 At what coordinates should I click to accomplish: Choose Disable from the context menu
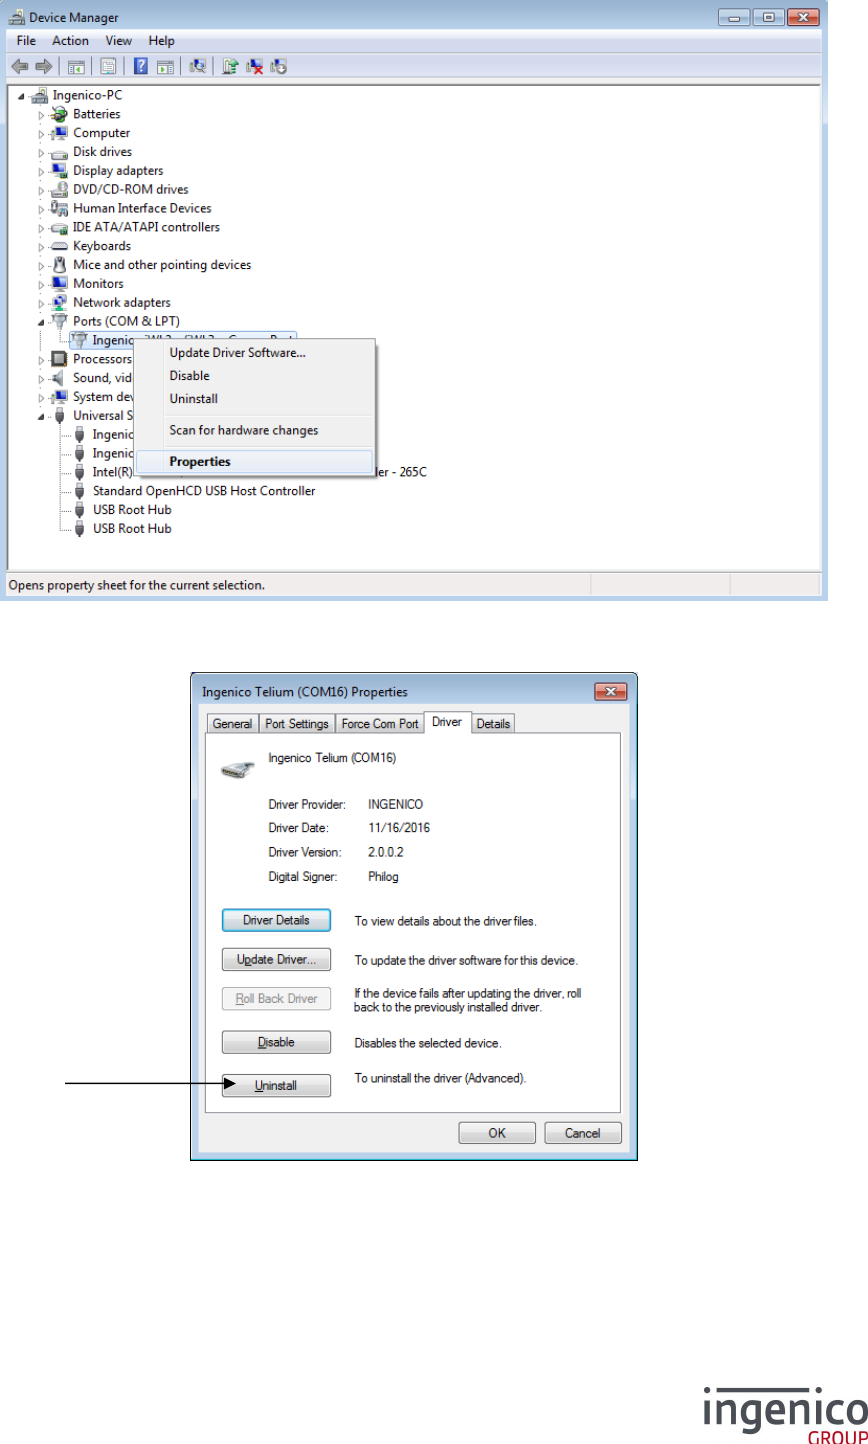tap(254, 376)
